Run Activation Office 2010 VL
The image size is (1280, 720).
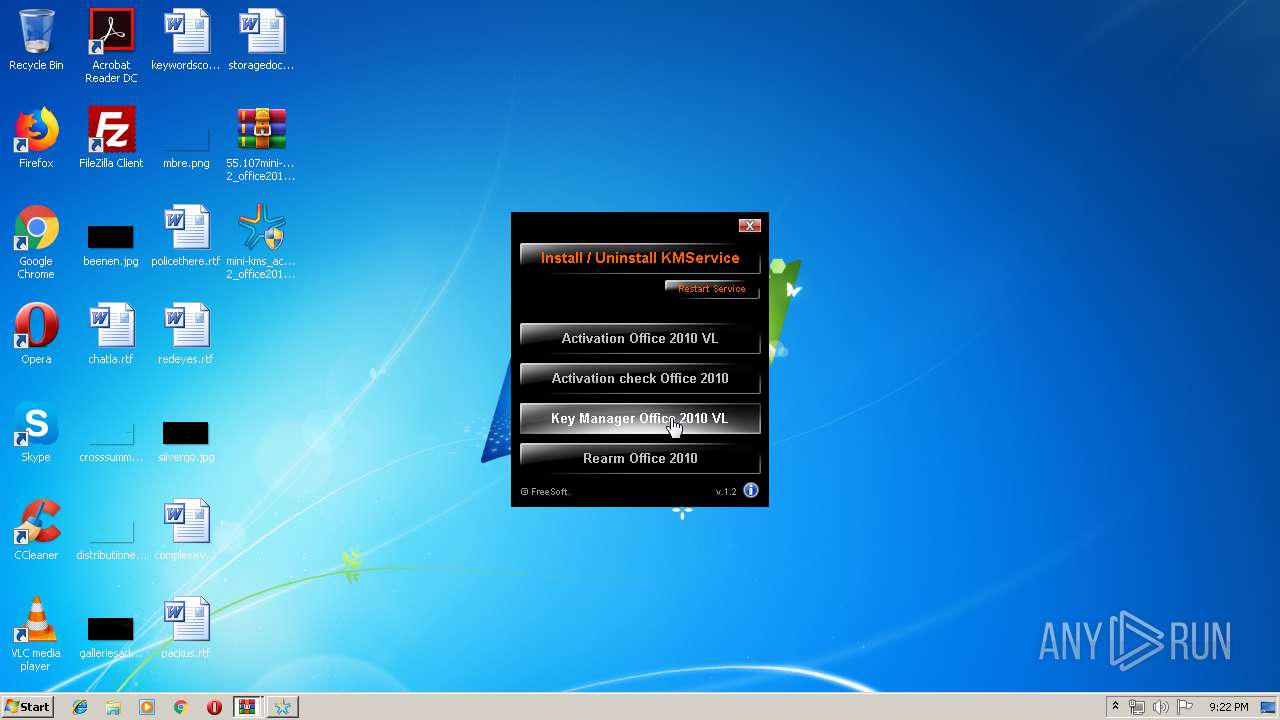point(640,338)
